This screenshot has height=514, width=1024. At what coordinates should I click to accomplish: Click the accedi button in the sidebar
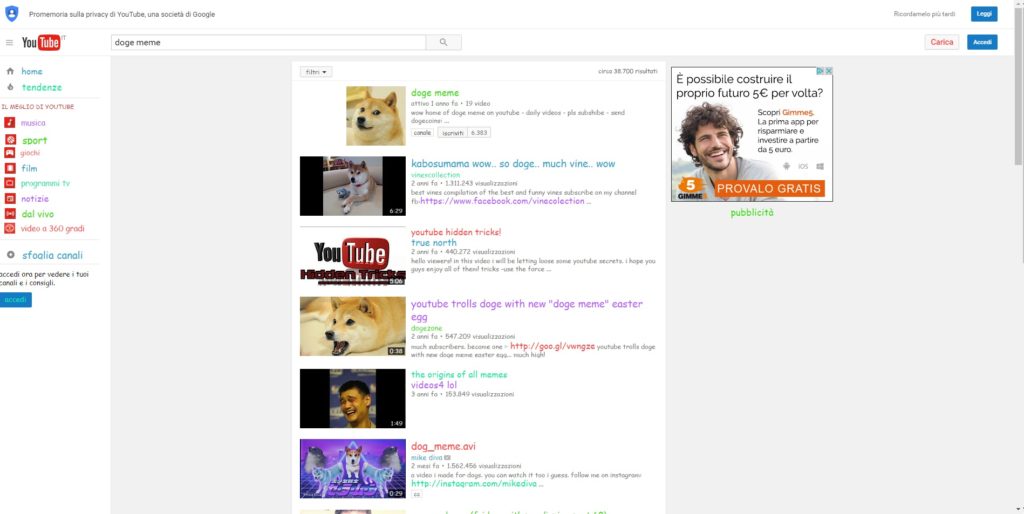pyautogui.click(x=15, y=300)
